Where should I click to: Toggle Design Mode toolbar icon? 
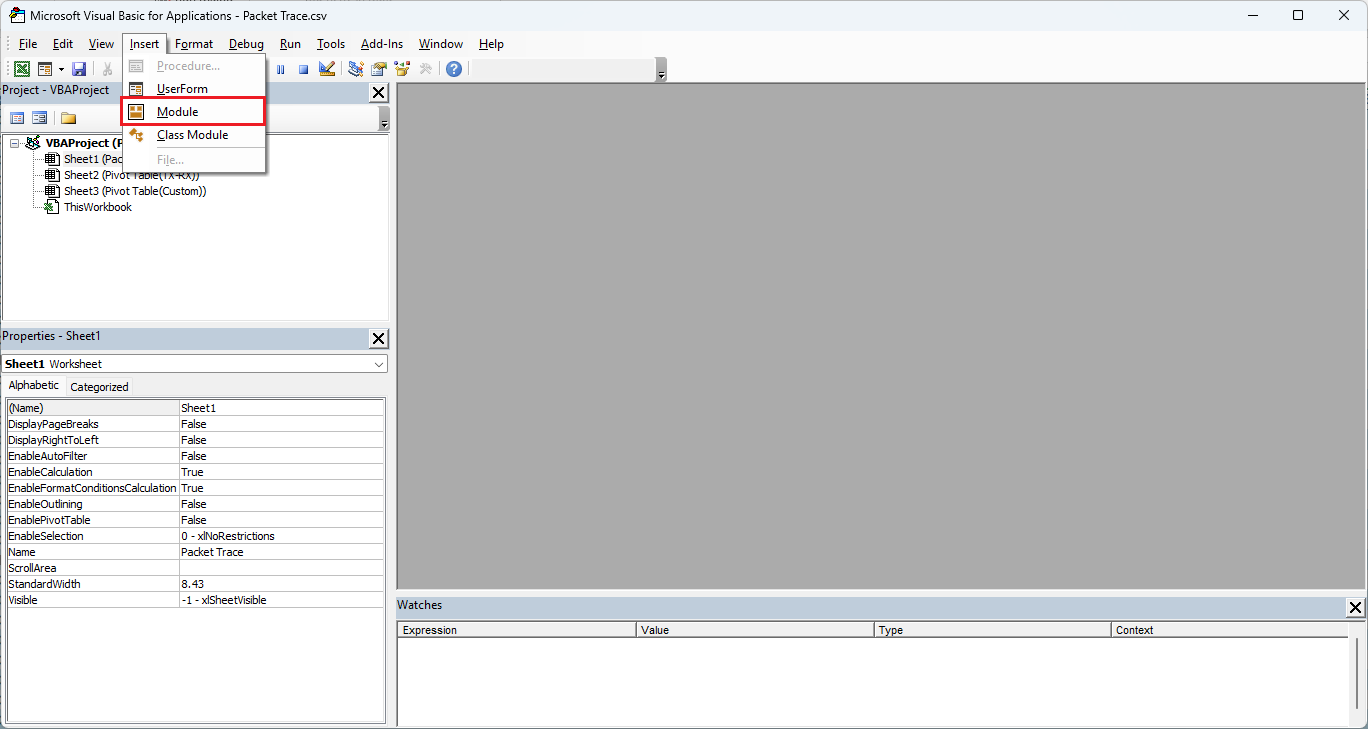point(327,69)
